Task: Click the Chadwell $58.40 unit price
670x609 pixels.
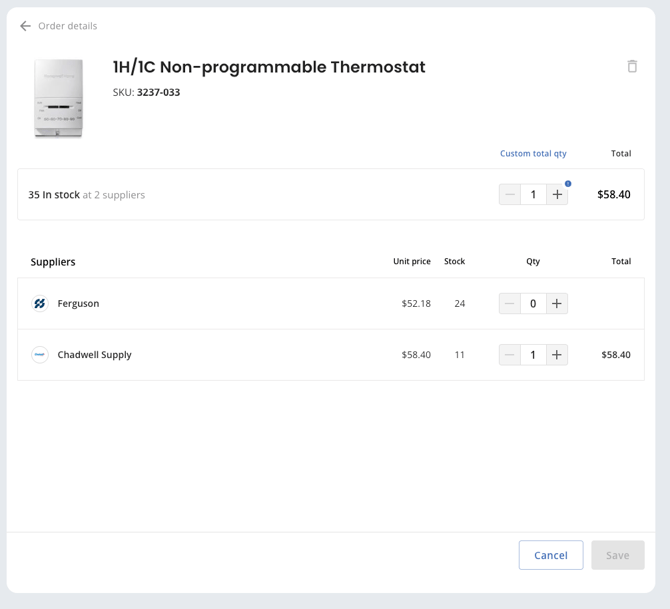Action: (416, 355)
